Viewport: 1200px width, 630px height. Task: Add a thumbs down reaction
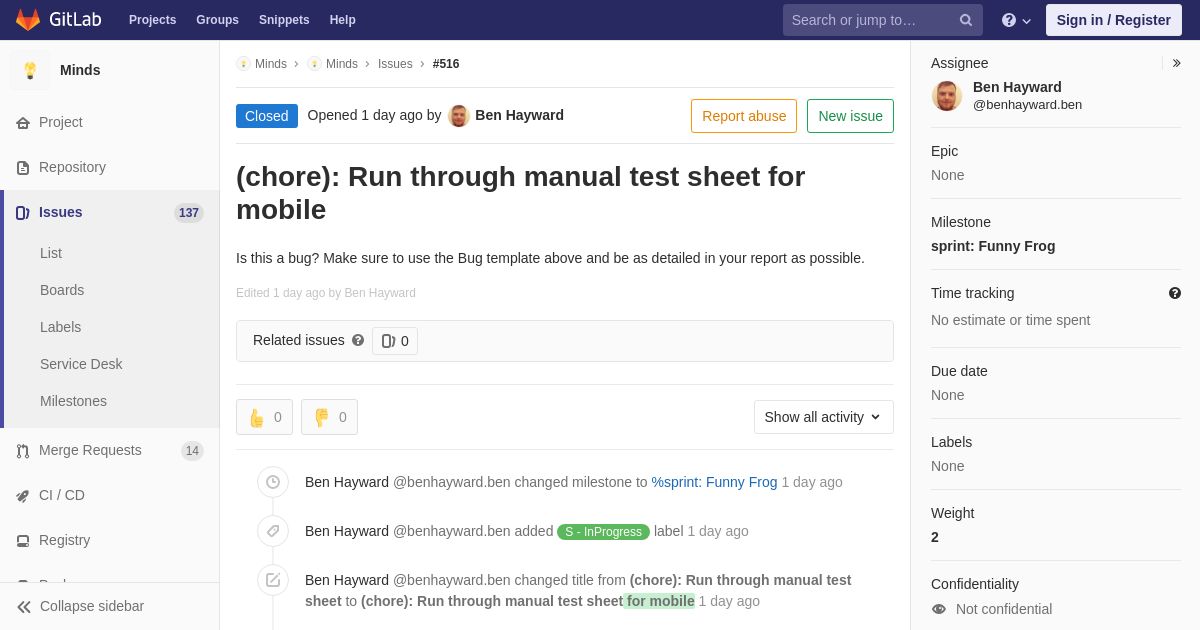(x=329, y=417)
